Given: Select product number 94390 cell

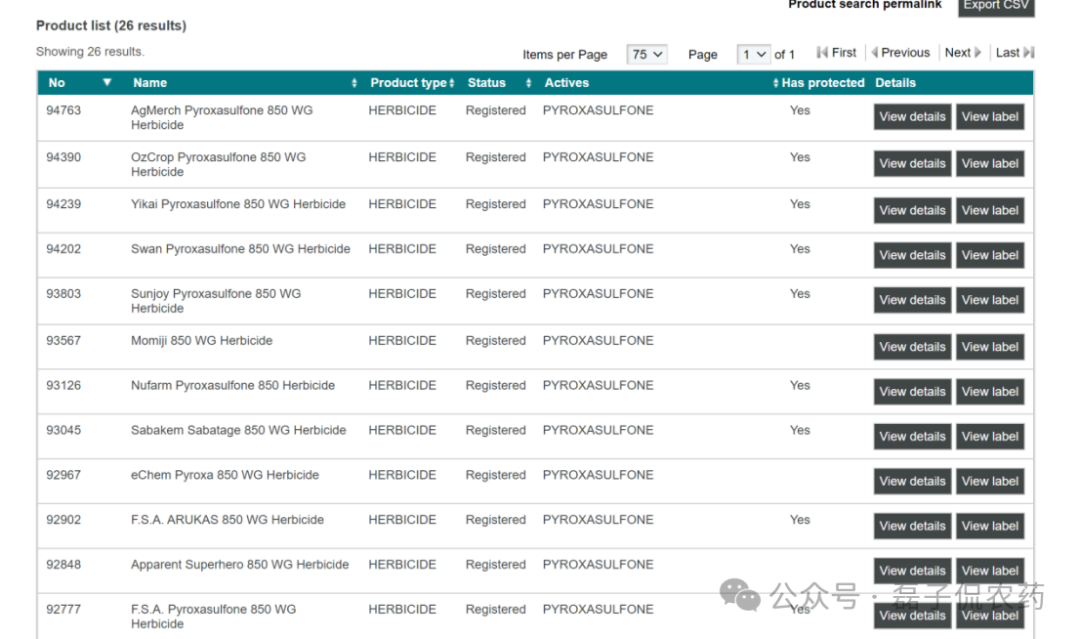Looking at the screenshot, I should pos(63,157).
